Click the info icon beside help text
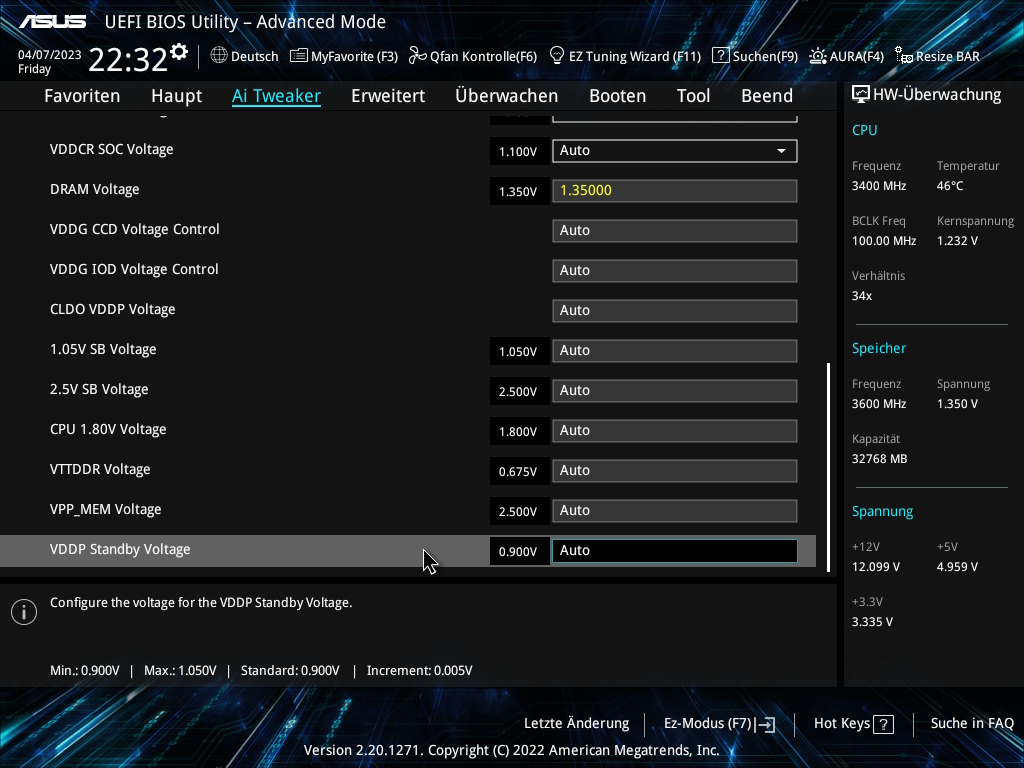The width and height of the screenshot is (1024, 768). coord(24,612)
